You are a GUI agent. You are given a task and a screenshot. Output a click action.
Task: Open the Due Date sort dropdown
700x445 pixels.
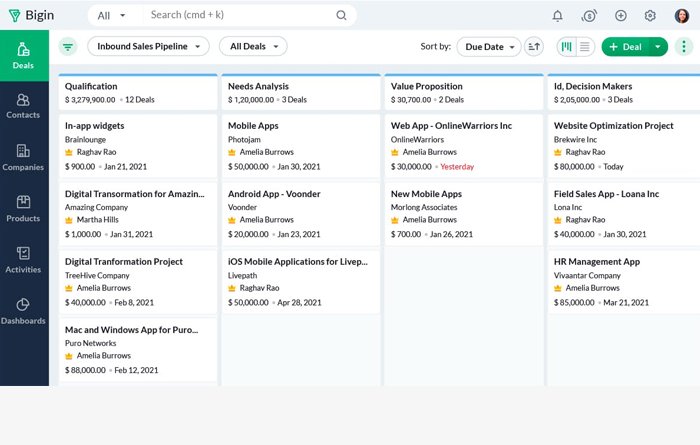tap(489, 47)
